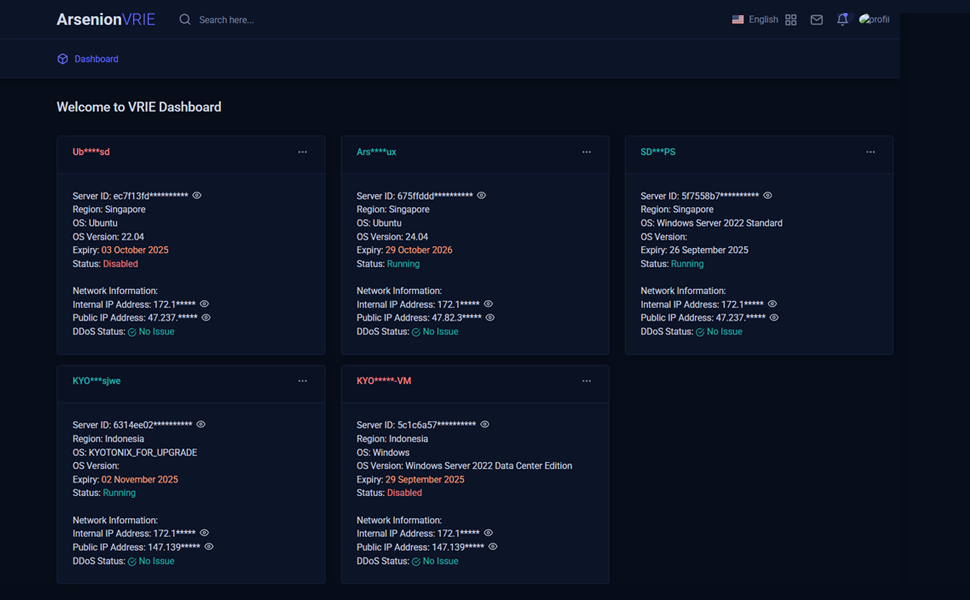This screenshot has width=970, height=600.
Task: Open the English language selector
Action: click(x=763, y=20)
